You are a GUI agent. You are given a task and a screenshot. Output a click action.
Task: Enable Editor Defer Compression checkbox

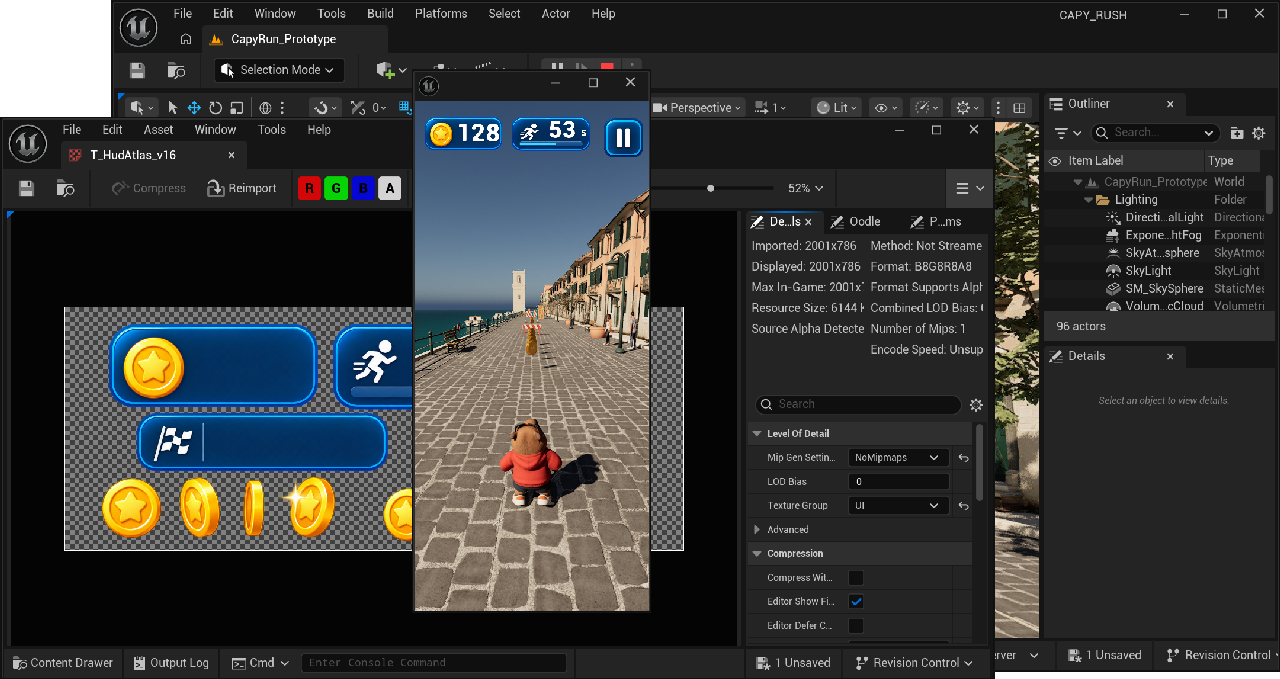pos(856,625)
